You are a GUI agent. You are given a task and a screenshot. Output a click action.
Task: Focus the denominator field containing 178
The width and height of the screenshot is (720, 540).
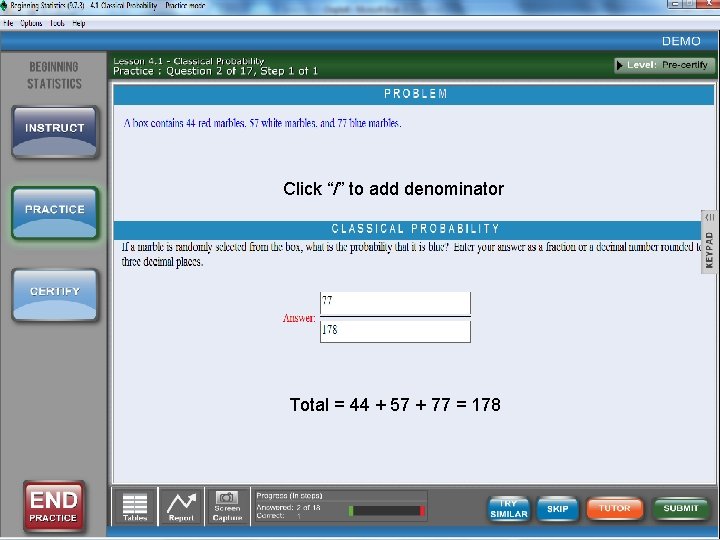pos(395,331)
